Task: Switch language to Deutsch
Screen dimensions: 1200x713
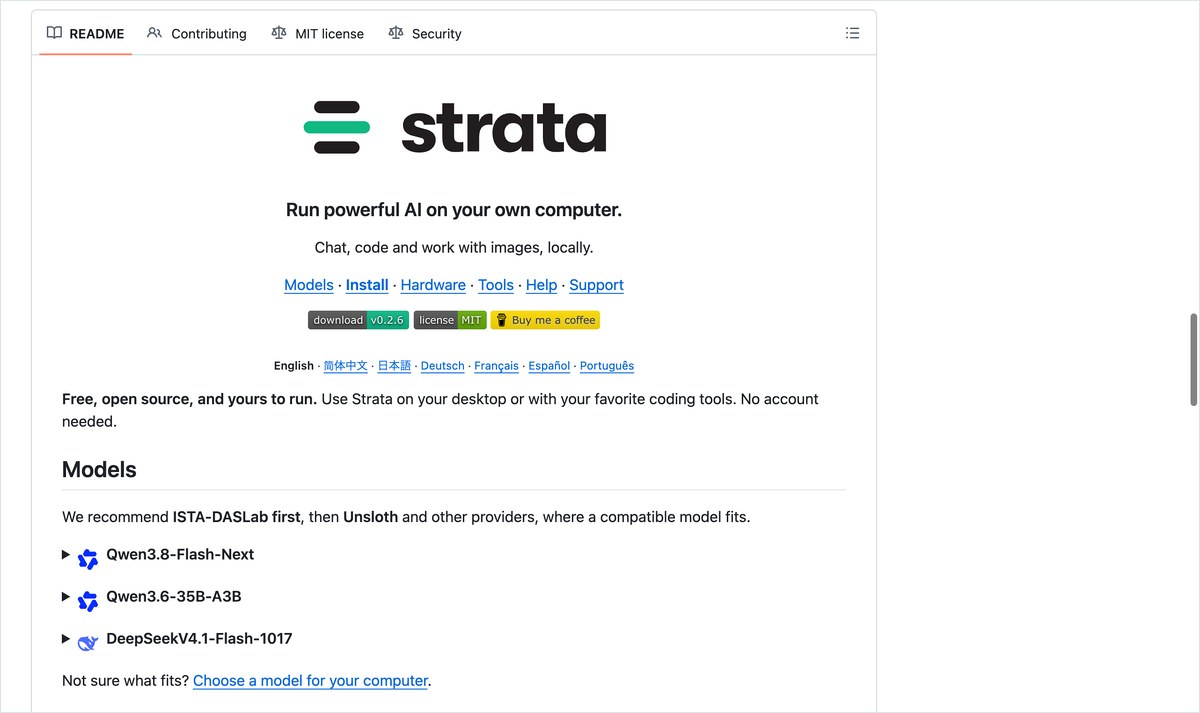Action: pos(443,366)
